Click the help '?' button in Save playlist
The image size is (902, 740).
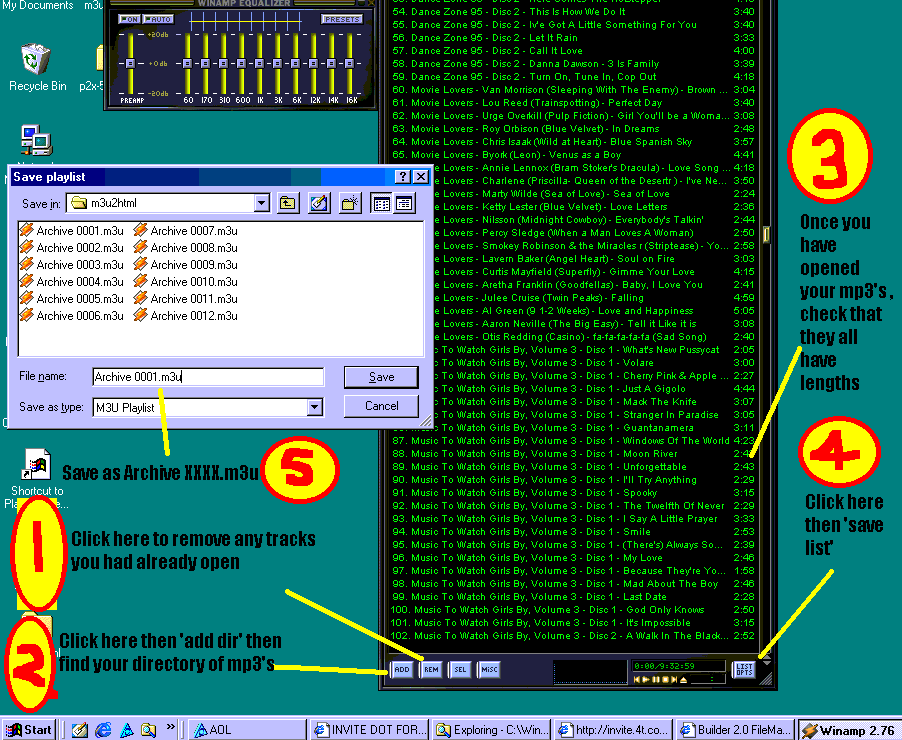click(x=403, y=177)
